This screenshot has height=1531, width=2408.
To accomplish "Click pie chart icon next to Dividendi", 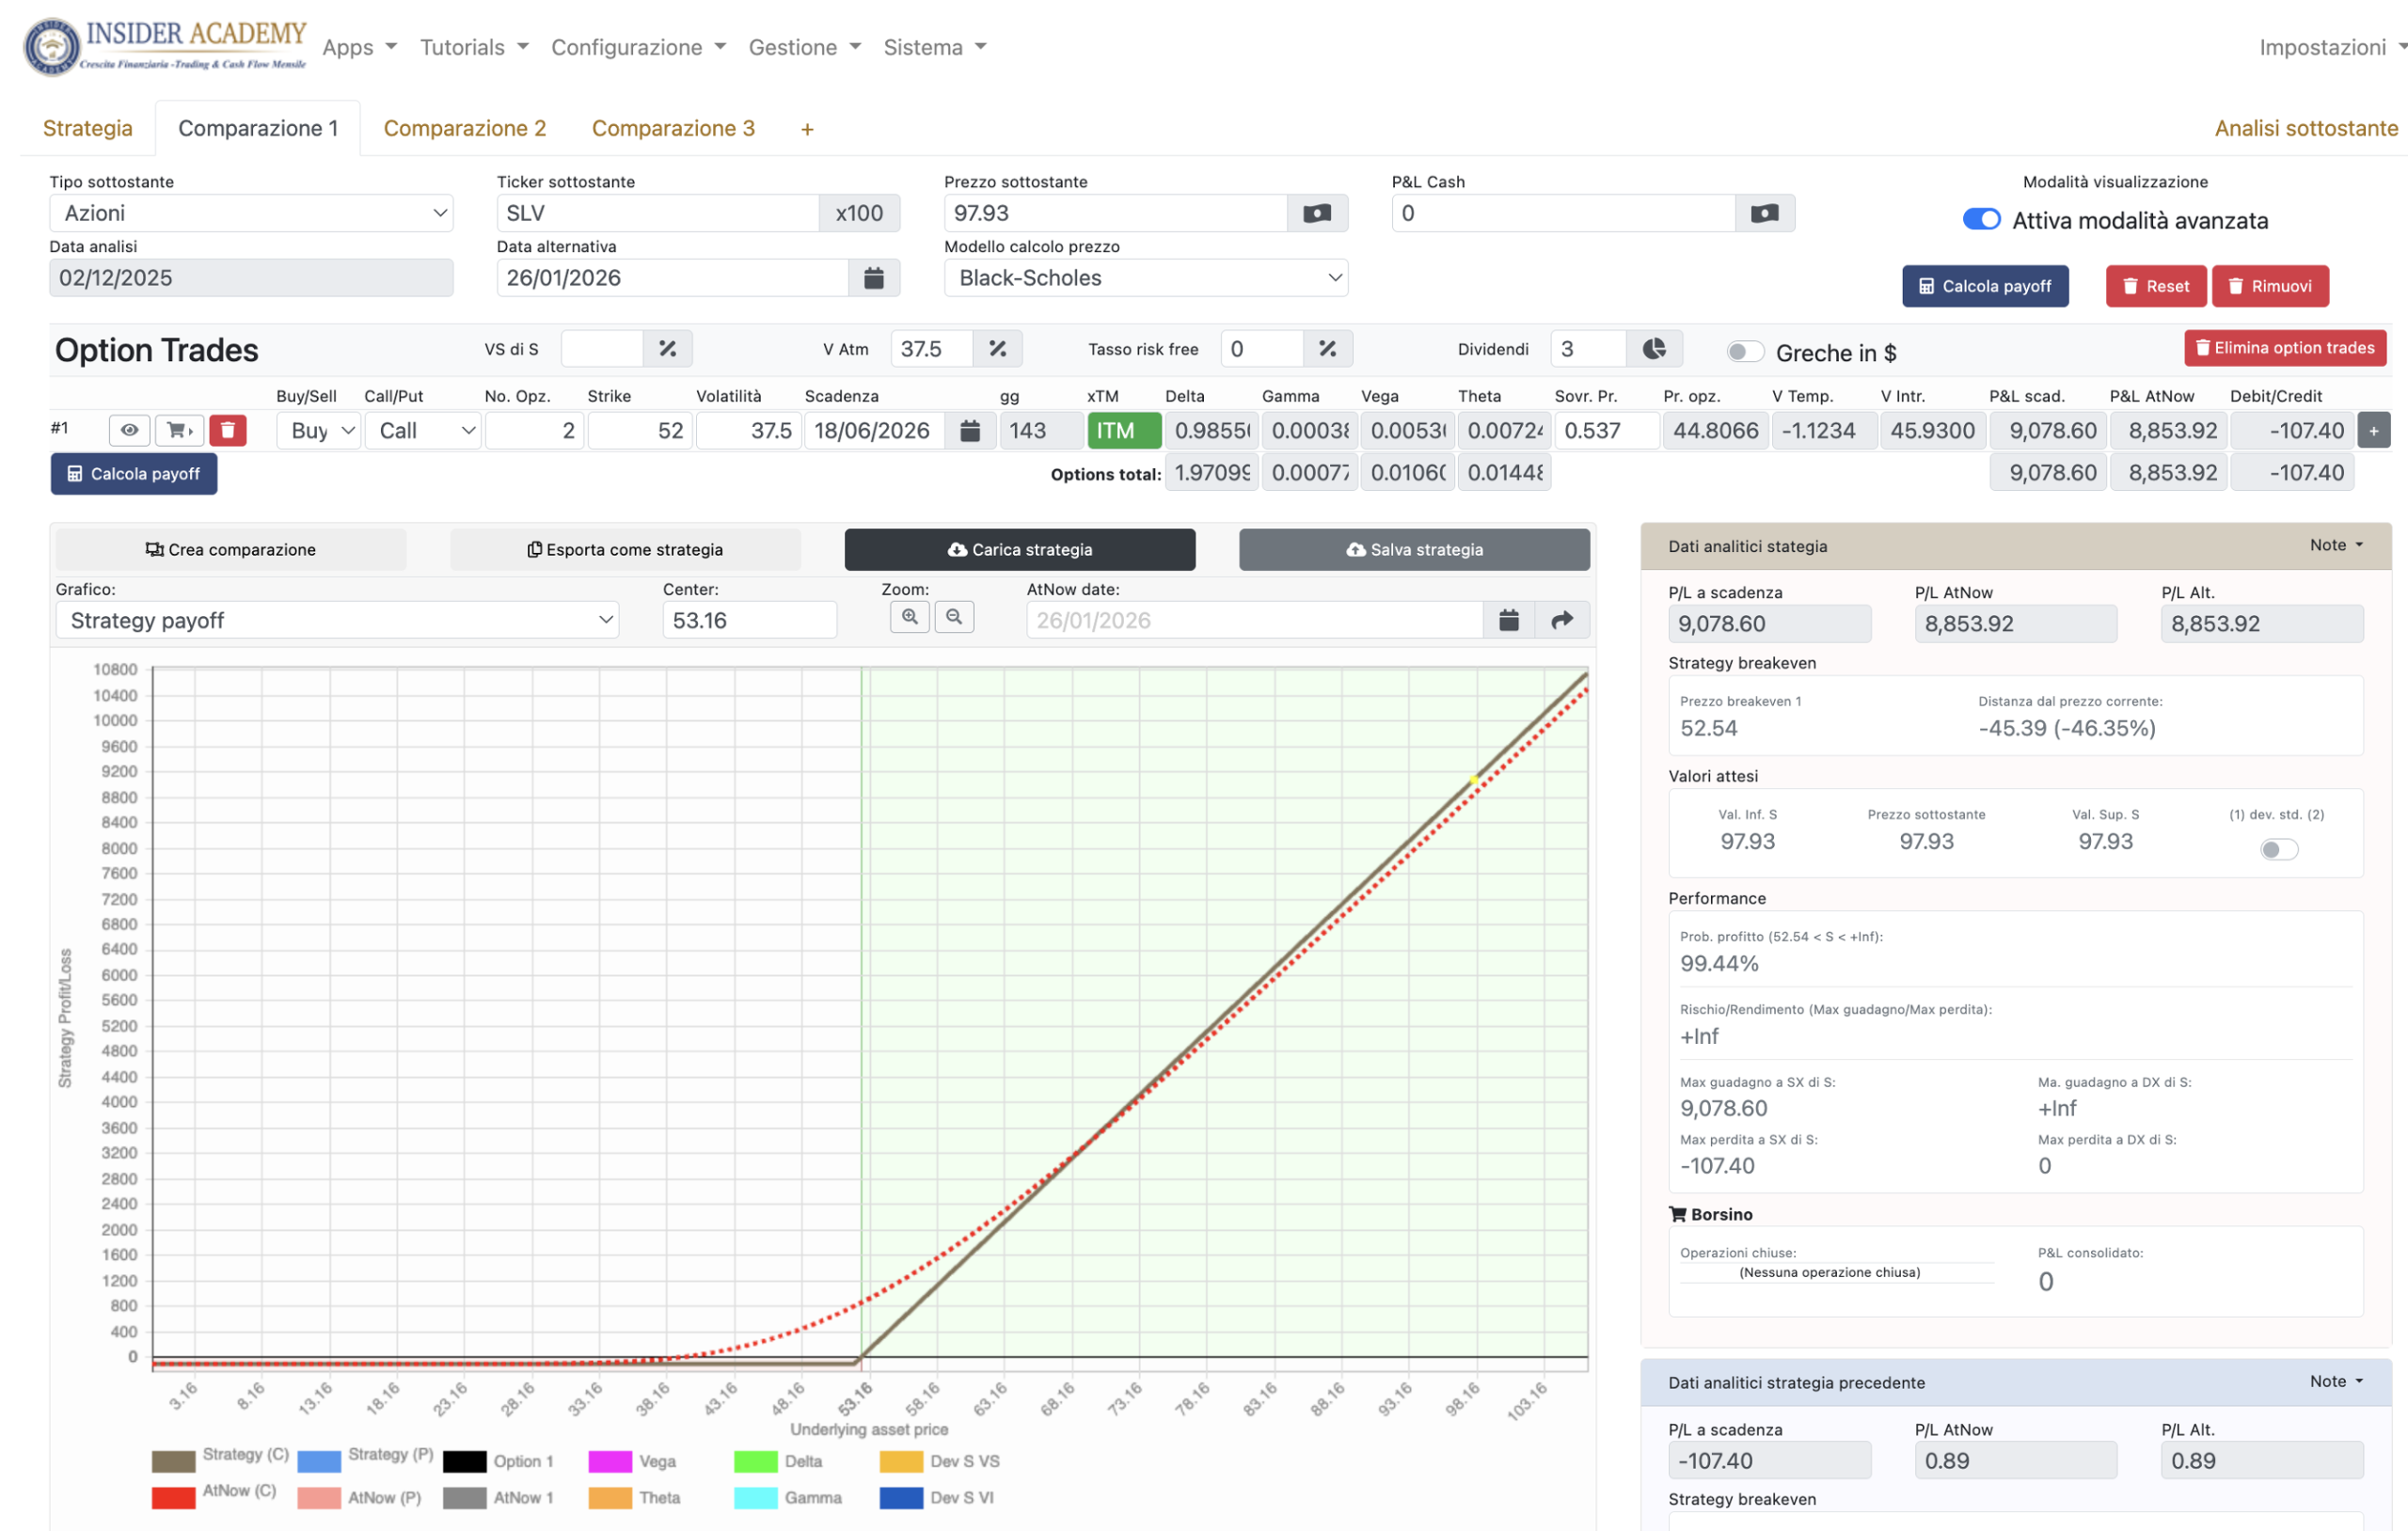I will coord(1654,349).
